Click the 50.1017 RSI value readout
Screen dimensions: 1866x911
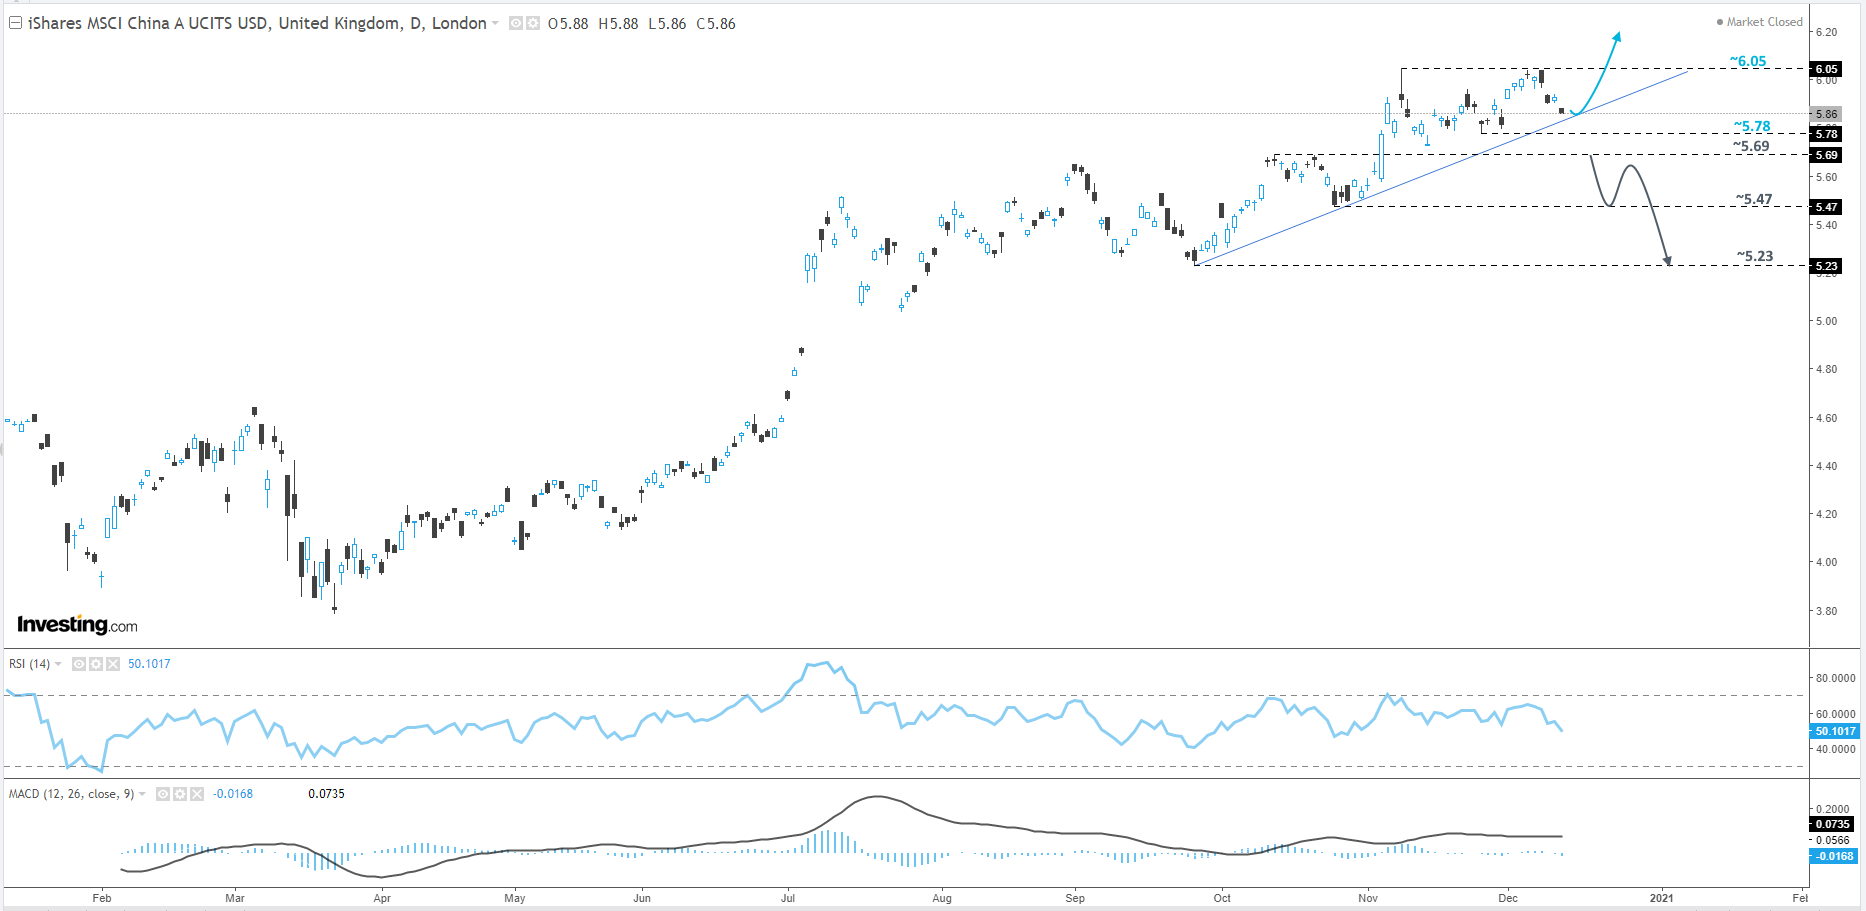148,663
